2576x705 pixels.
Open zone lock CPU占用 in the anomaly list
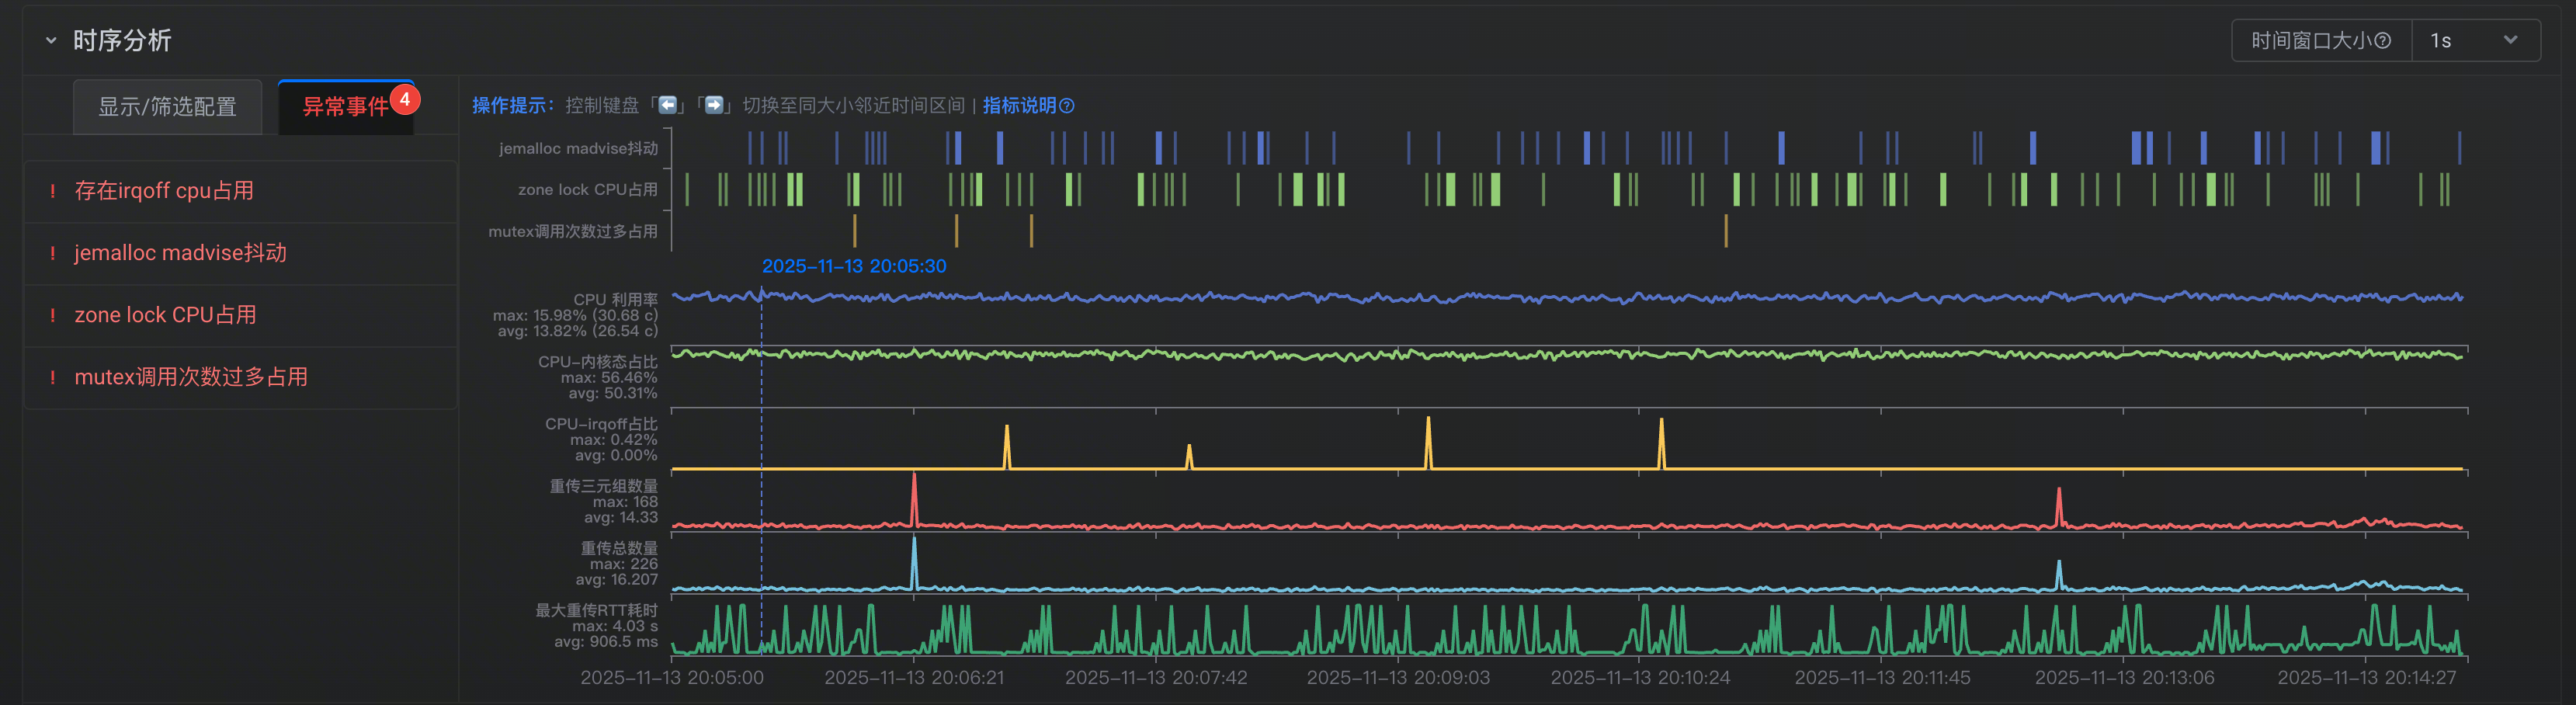[x=240, y=315]
